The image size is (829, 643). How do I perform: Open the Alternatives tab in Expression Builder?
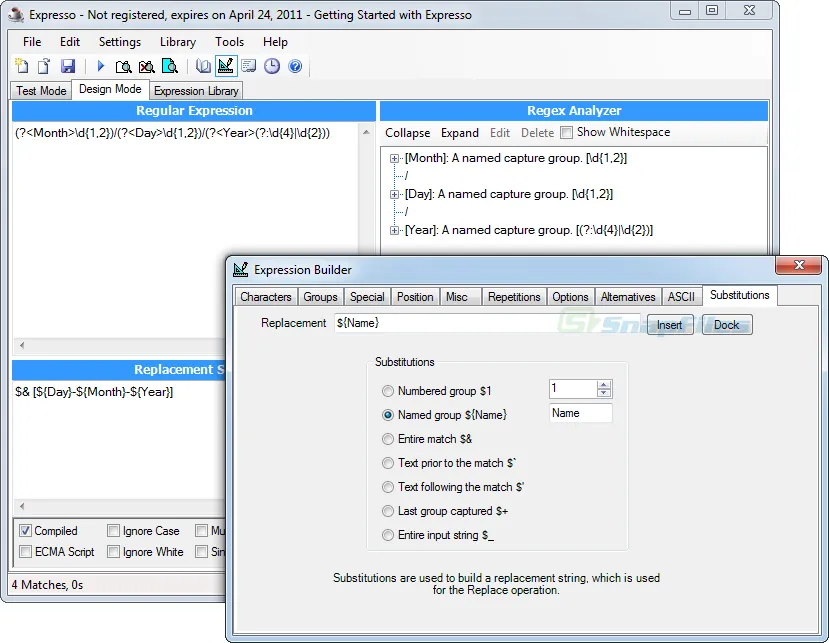pyautogui.click(x=628, y=297)
